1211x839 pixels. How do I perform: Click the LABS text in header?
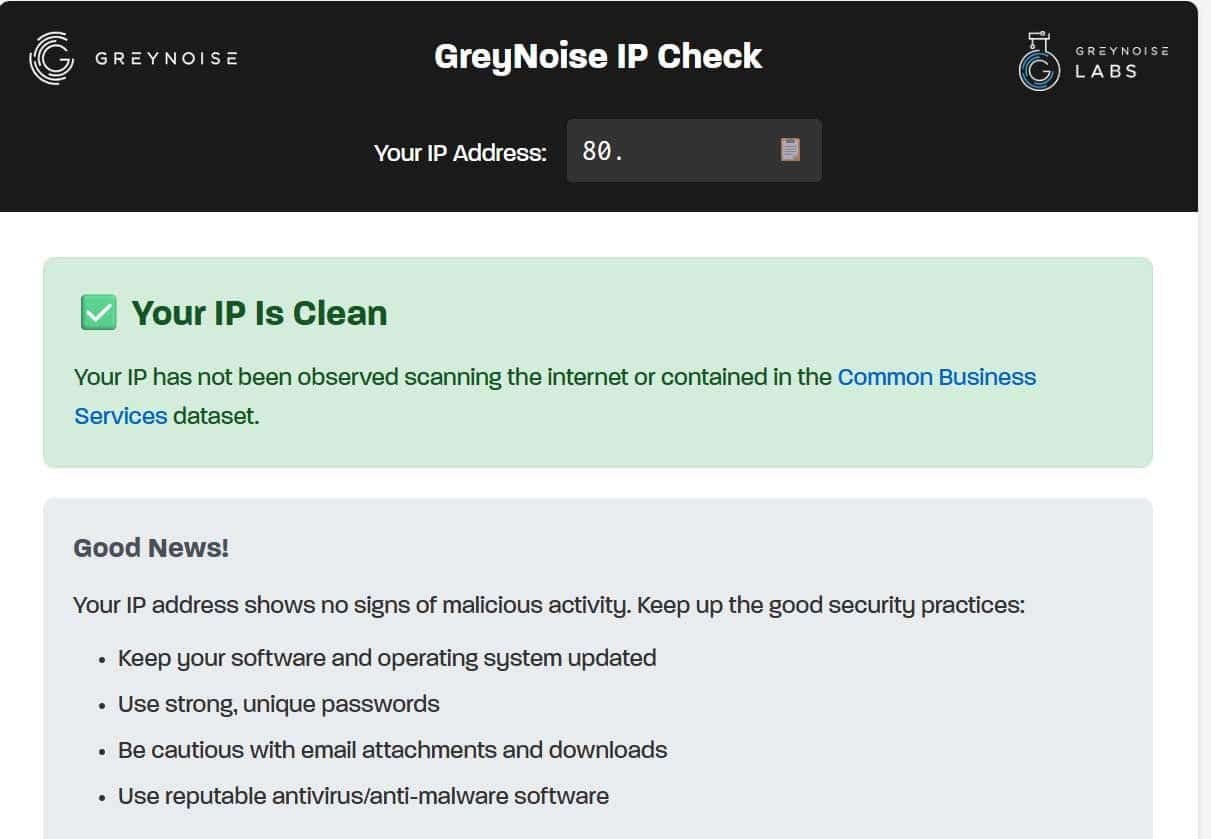1106,72
